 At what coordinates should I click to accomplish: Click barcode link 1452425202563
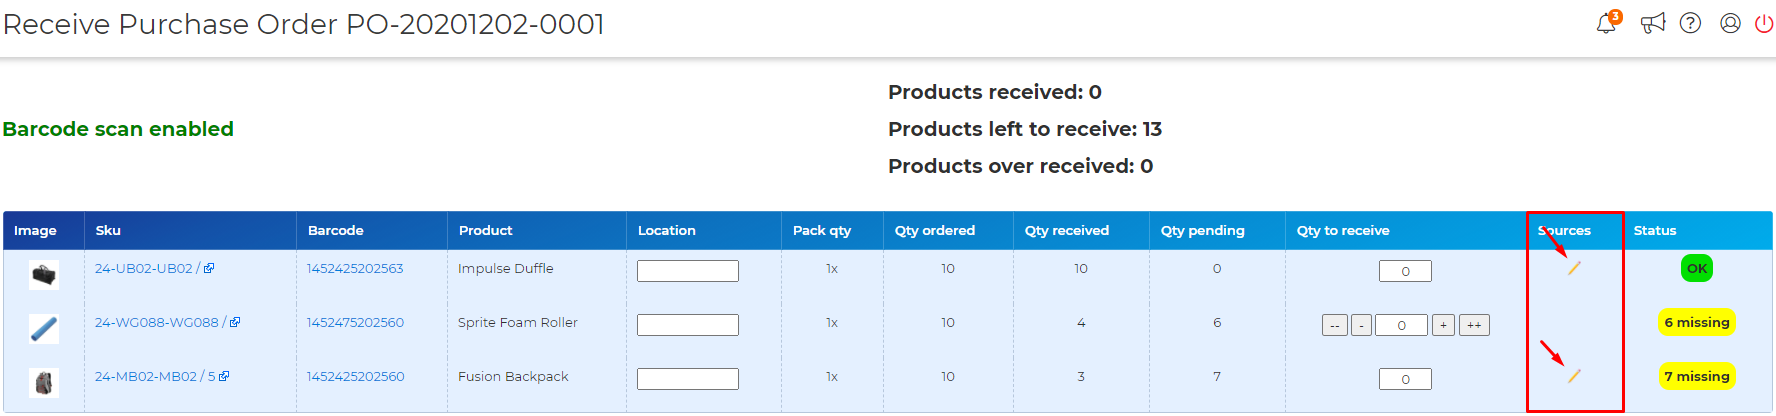(355, 268)
